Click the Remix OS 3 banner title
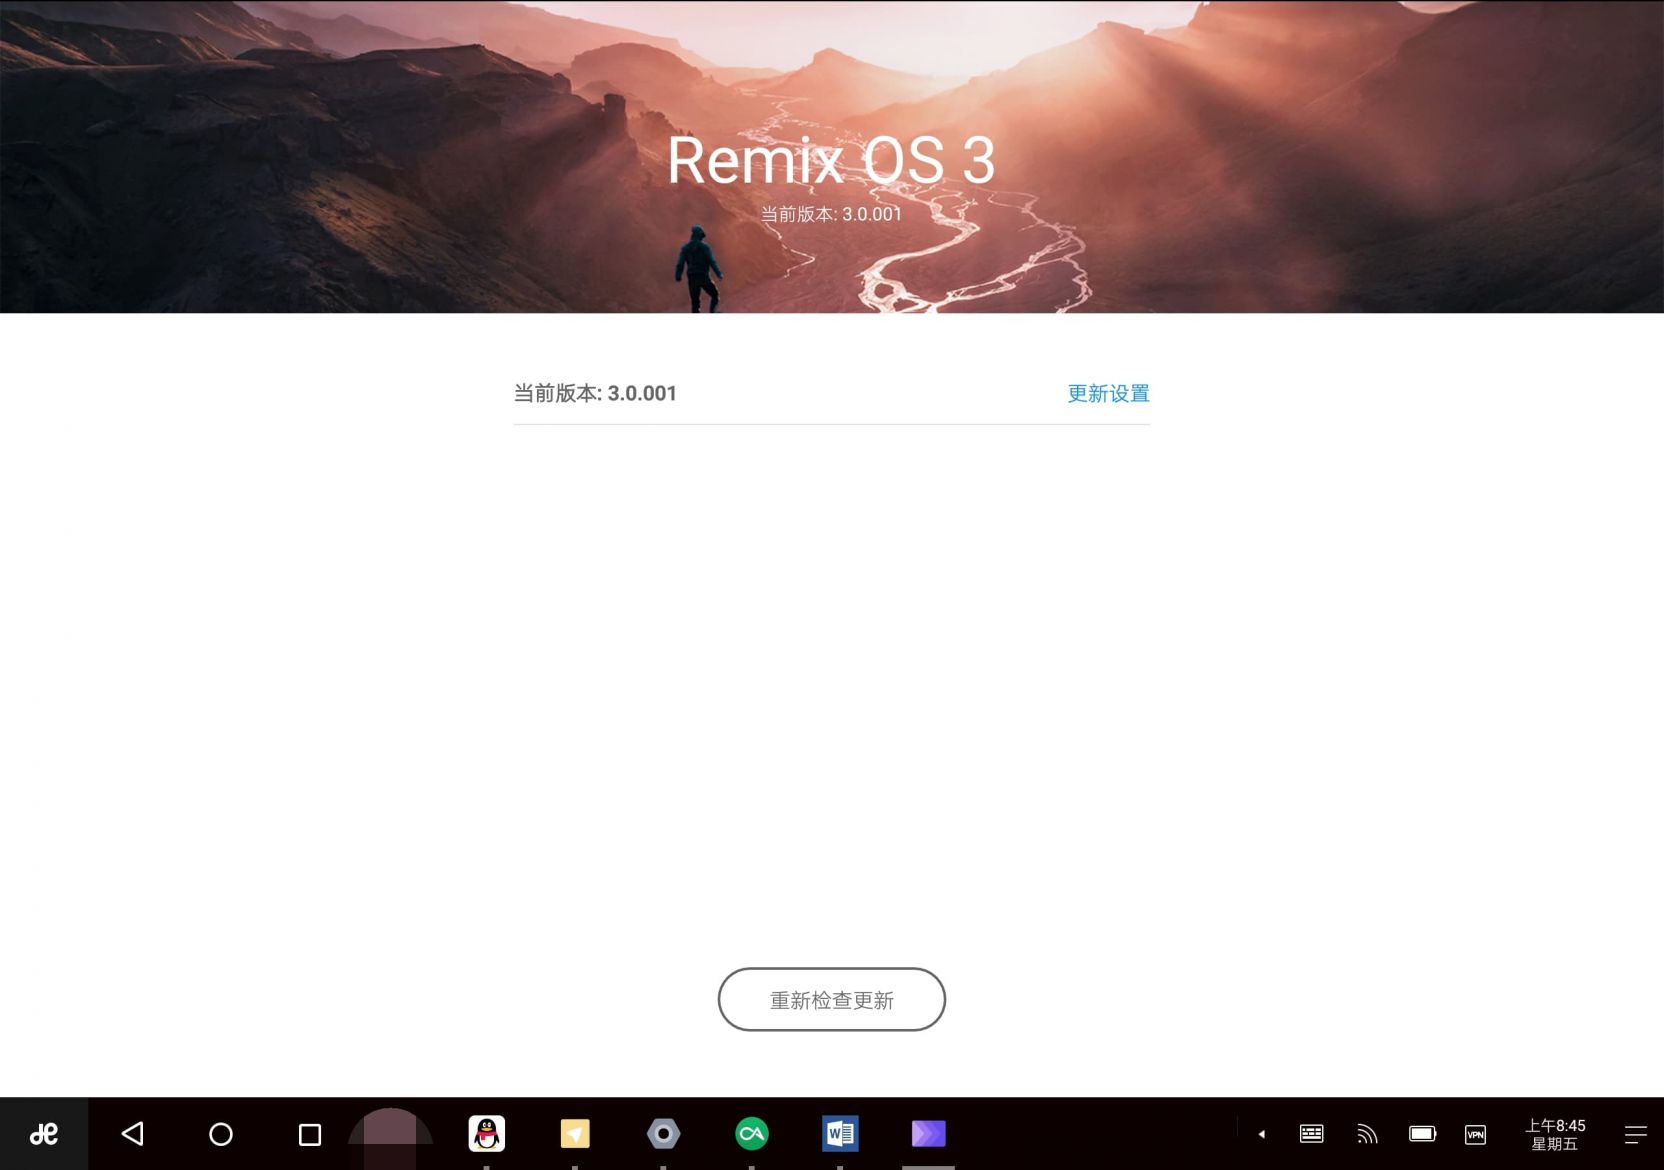Viewport: 1664px width, 1170px height. pyautogui.click(x=831, y=160)
